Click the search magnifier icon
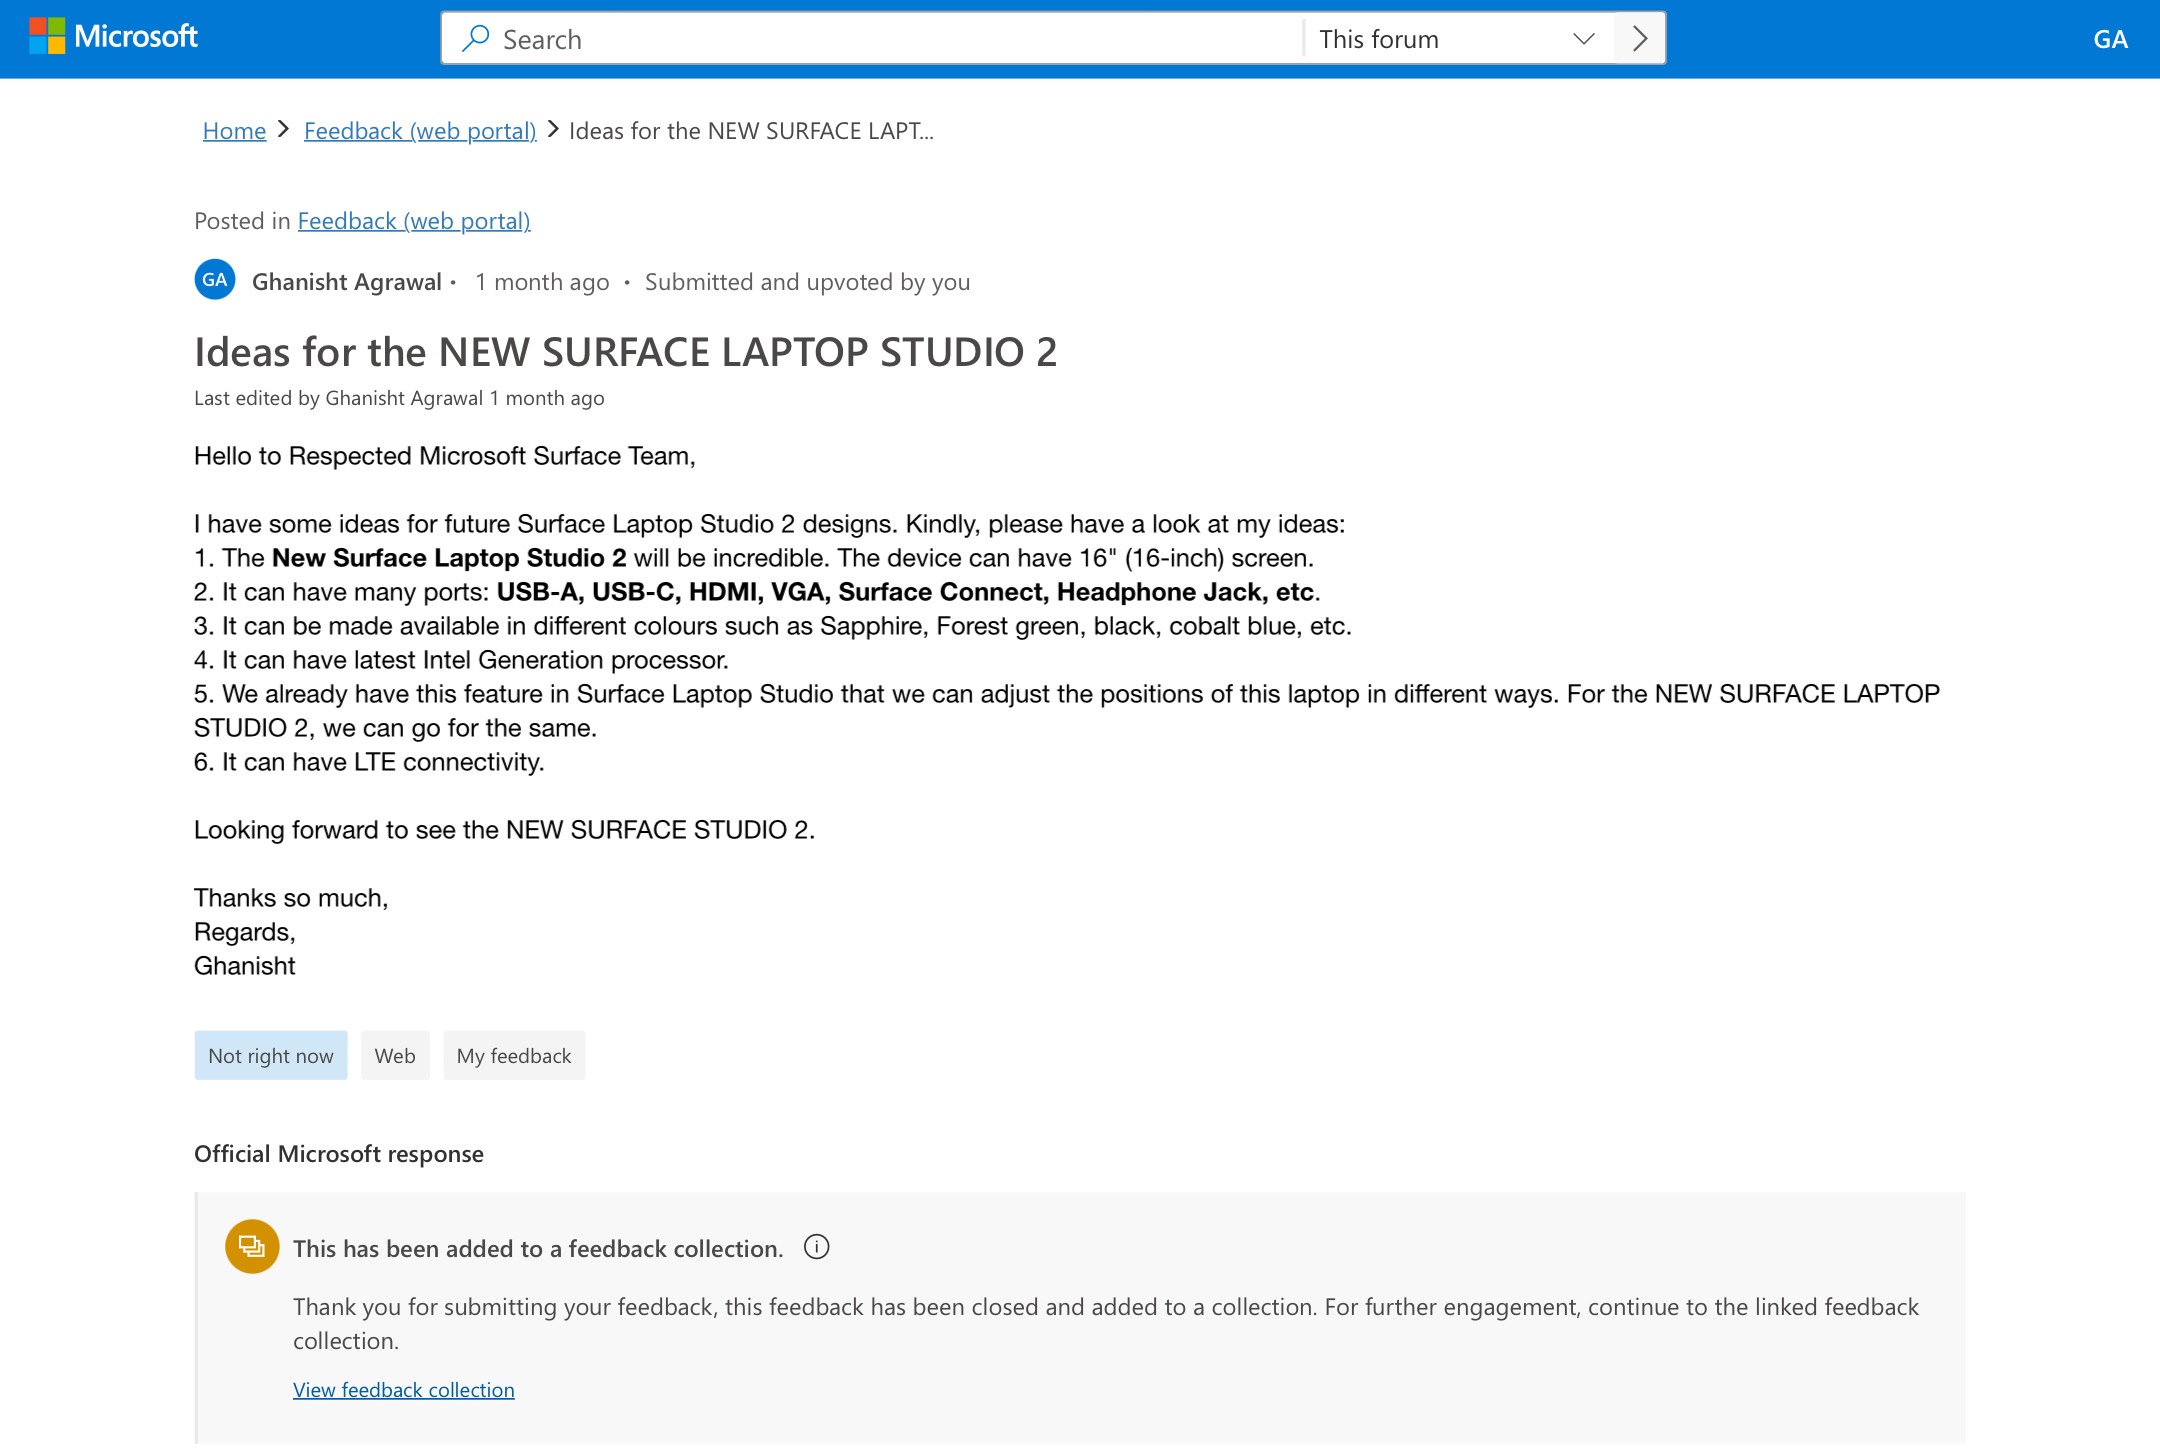The width and height of the screenshot is (2160, 1448). point(476,39)
